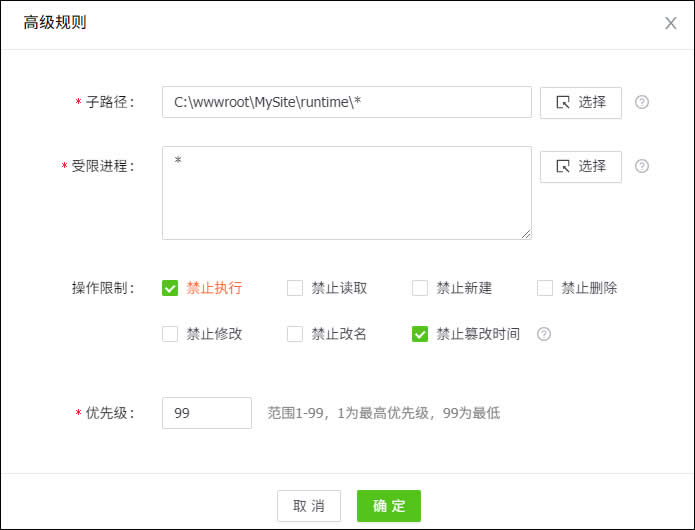Image resolution: width=695 pixels, height=530 pixels.
Task: Focus the 子路径 path input field
Action: tap(346, 102)
